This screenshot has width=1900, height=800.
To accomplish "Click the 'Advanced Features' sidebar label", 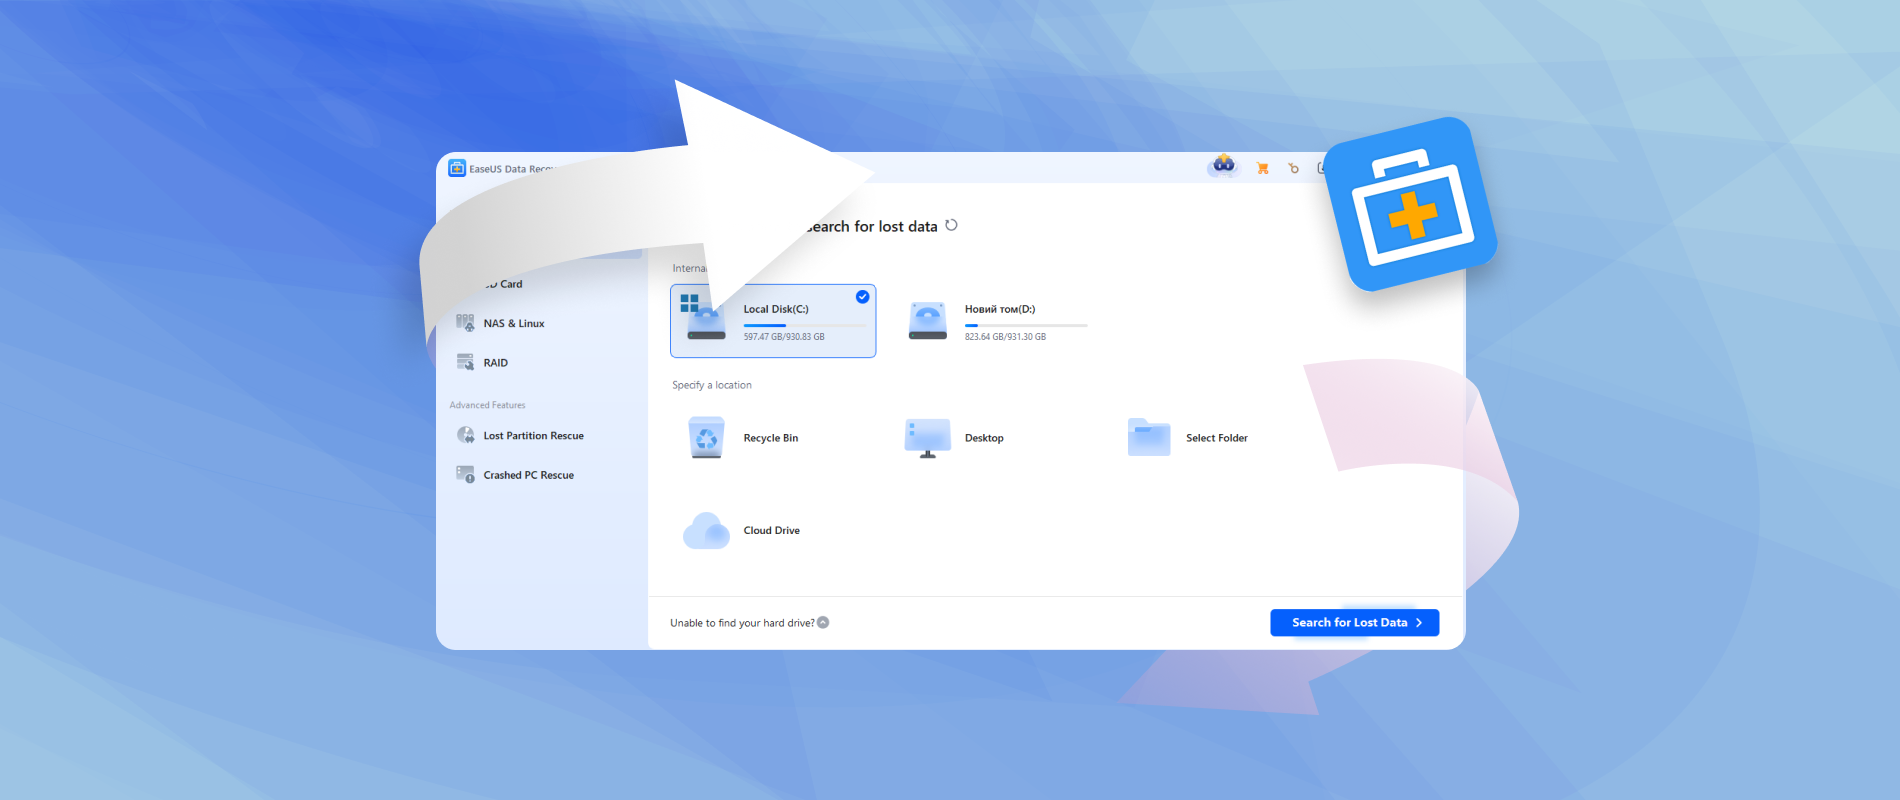I will 487,405.
